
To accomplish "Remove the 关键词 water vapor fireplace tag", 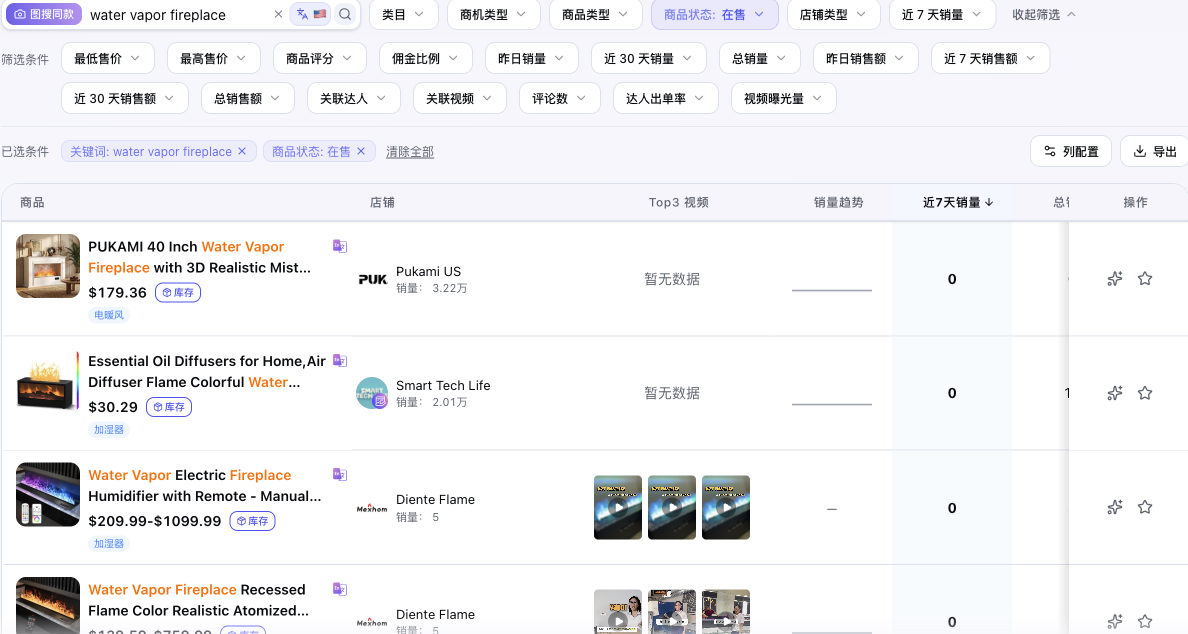I will [x=242, y=151].
